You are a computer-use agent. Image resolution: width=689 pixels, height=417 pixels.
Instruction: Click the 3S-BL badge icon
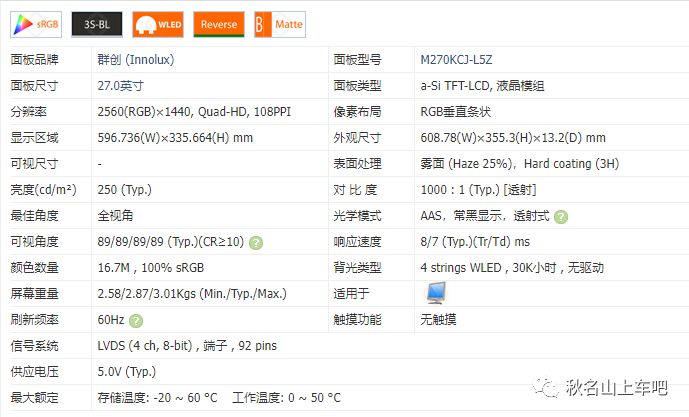pyautogui.click(x=97, y=24)
